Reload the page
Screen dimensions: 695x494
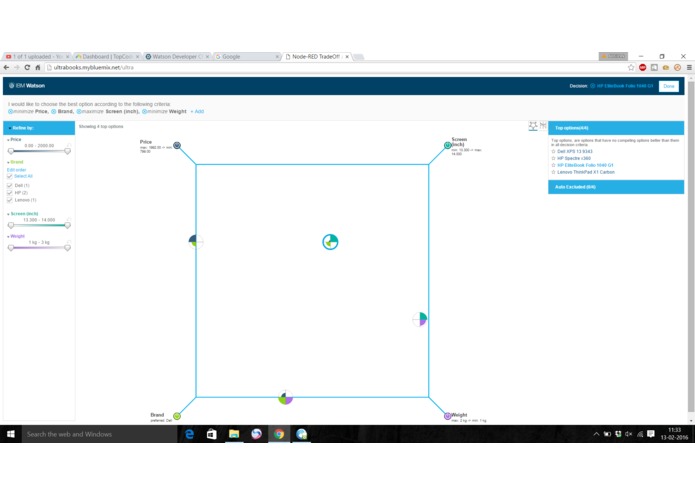(27, 67)
